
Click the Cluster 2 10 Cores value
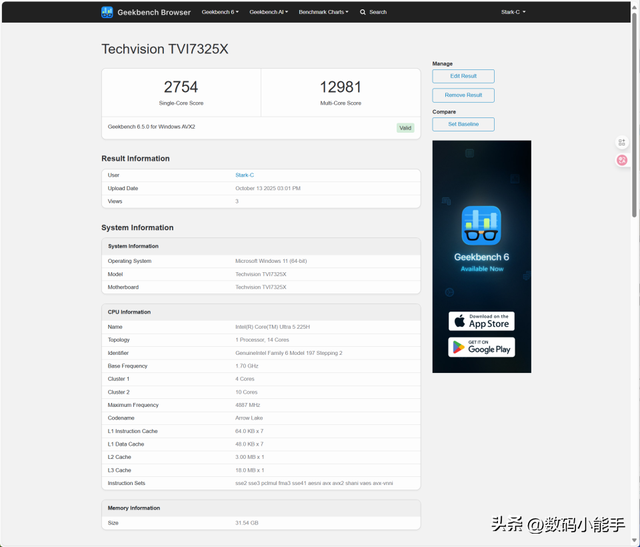click(x=246, y=392)
